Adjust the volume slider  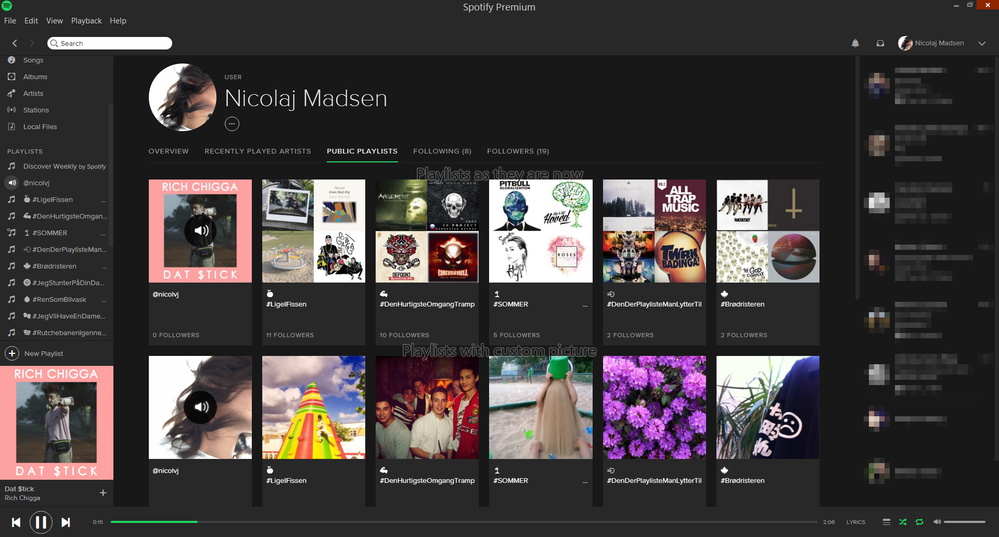[x=965, y=522]
